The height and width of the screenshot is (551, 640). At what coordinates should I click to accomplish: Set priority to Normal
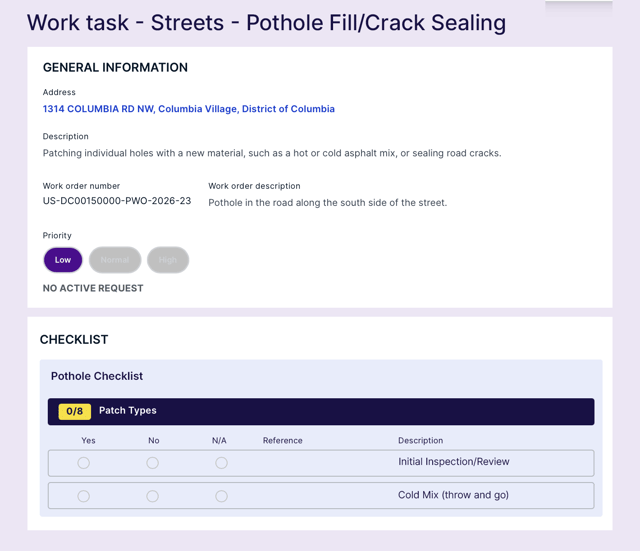115,260
